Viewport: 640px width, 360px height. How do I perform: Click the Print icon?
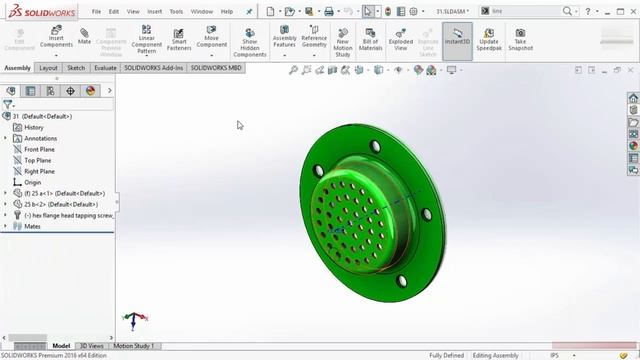pyautogui.click(x=329, y=11)
